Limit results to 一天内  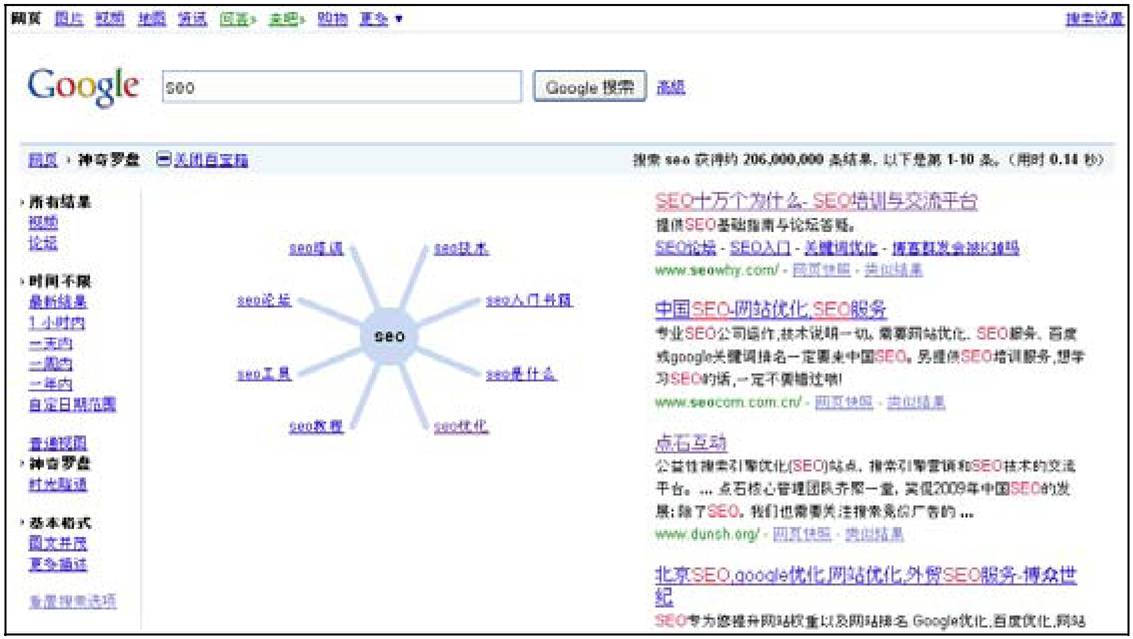[x=51, y=343]
